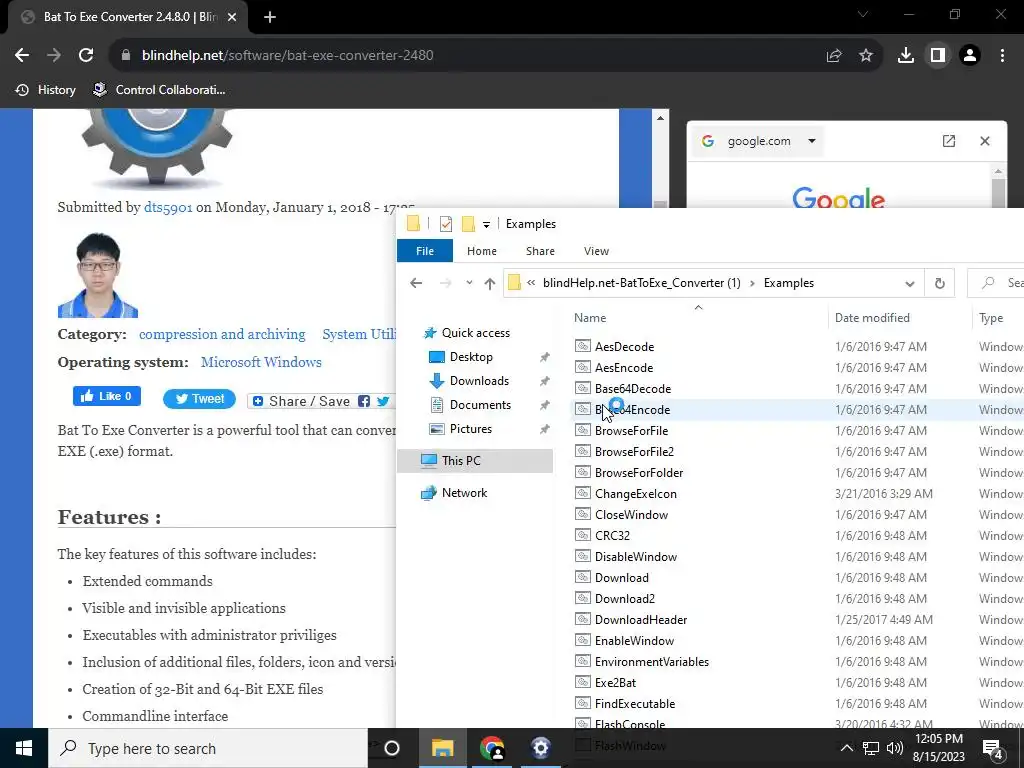Open the google.com side panel dropdown
Screen dimensions: 1024x768
pyautogui.click(x=812, y=141)
